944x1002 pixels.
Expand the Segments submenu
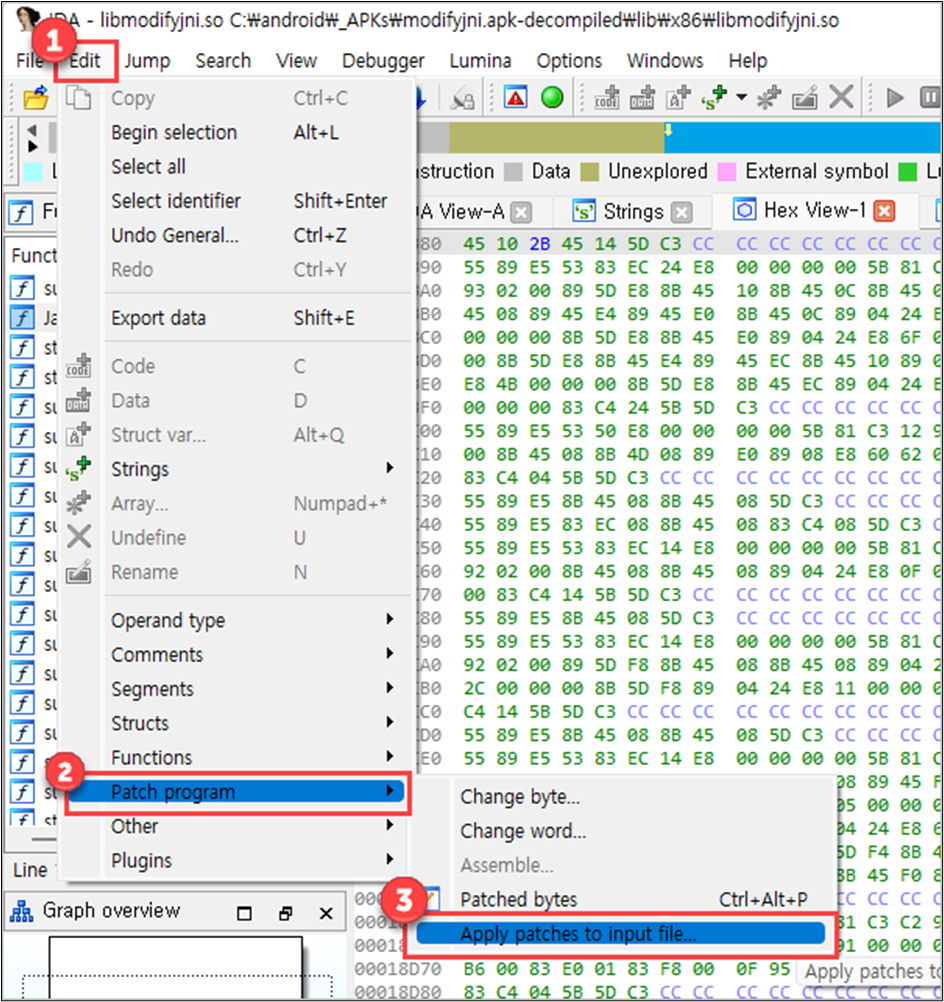click(236, 689)
